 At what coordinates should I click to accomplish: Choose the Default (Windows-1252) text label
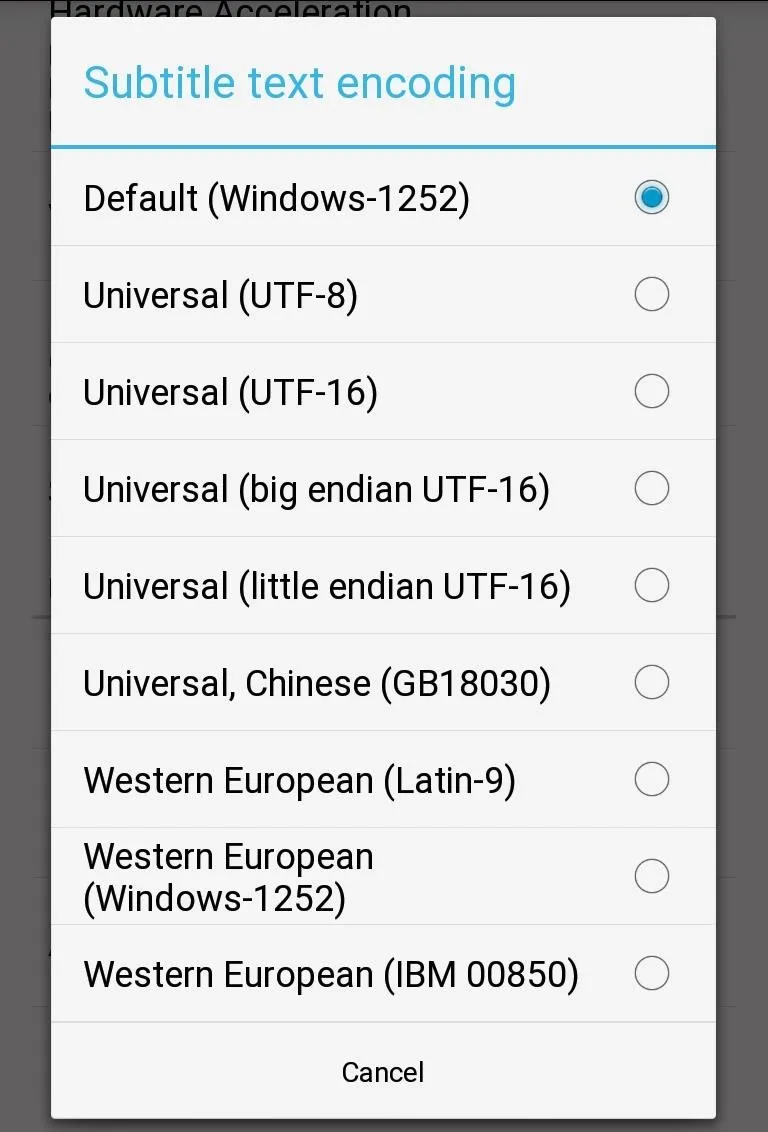tap(276, 199)
